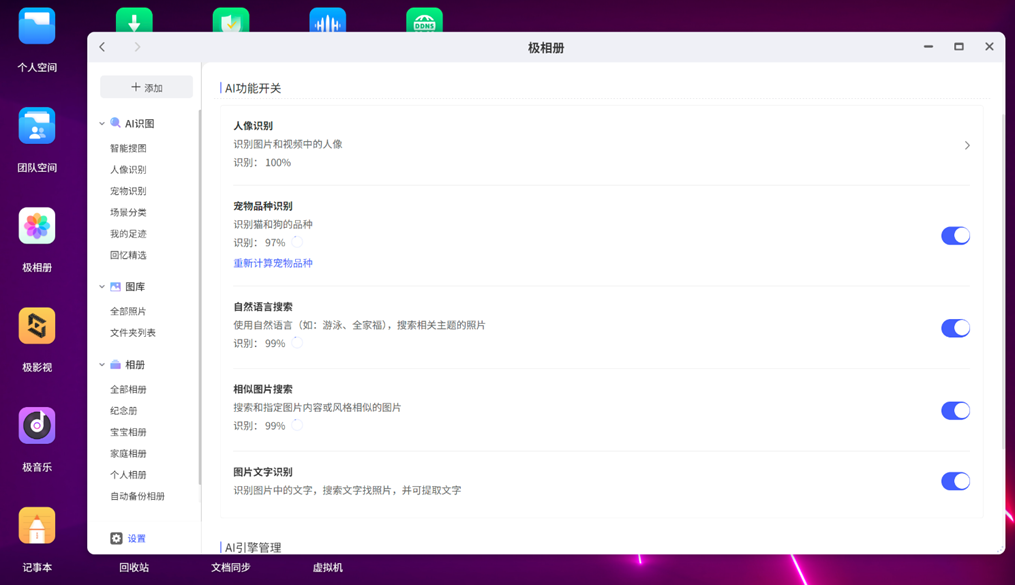Image resolution: width=1015 pixels, height=585 pixels.
Task: Open the blue sound-wave desktop icon
Action: 328,20
